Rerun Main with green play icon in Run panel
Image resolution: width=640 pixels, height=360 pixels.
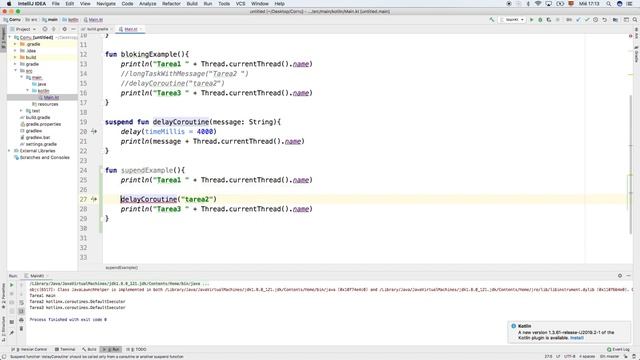11,285
